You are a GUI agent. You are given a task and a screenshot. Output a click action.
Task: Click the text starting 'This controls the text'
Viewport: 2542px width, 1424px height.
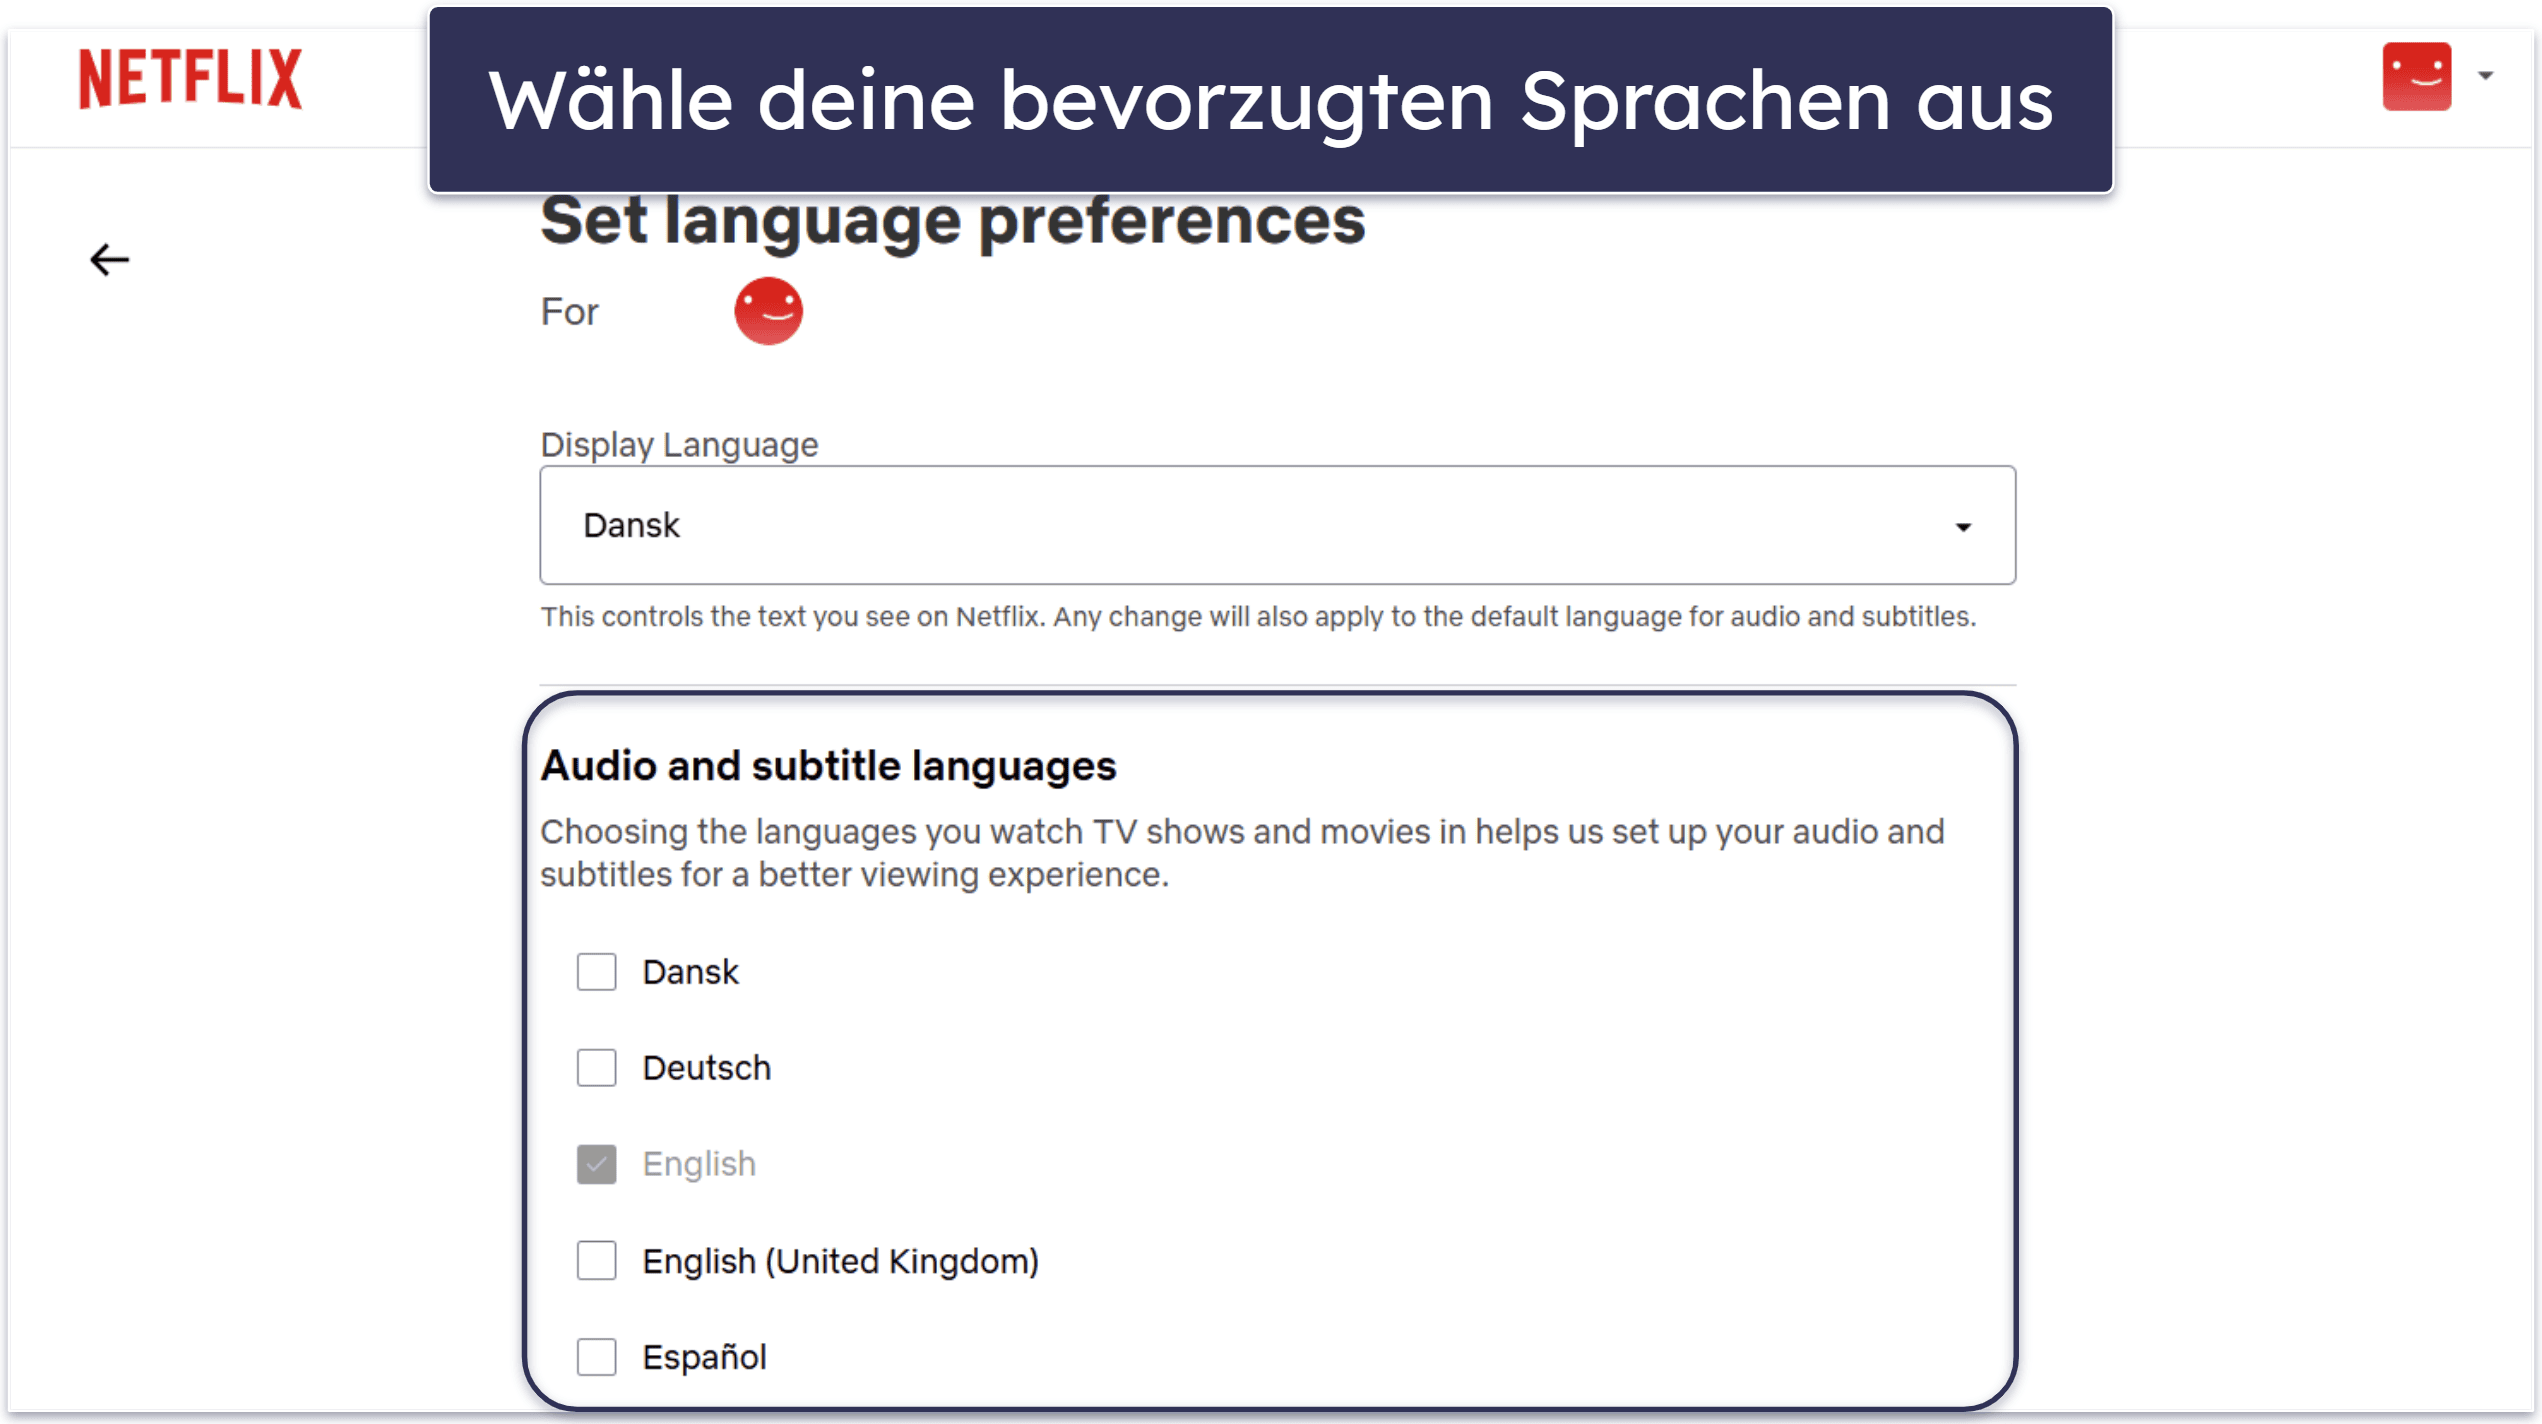click(x=1258, y=616)
